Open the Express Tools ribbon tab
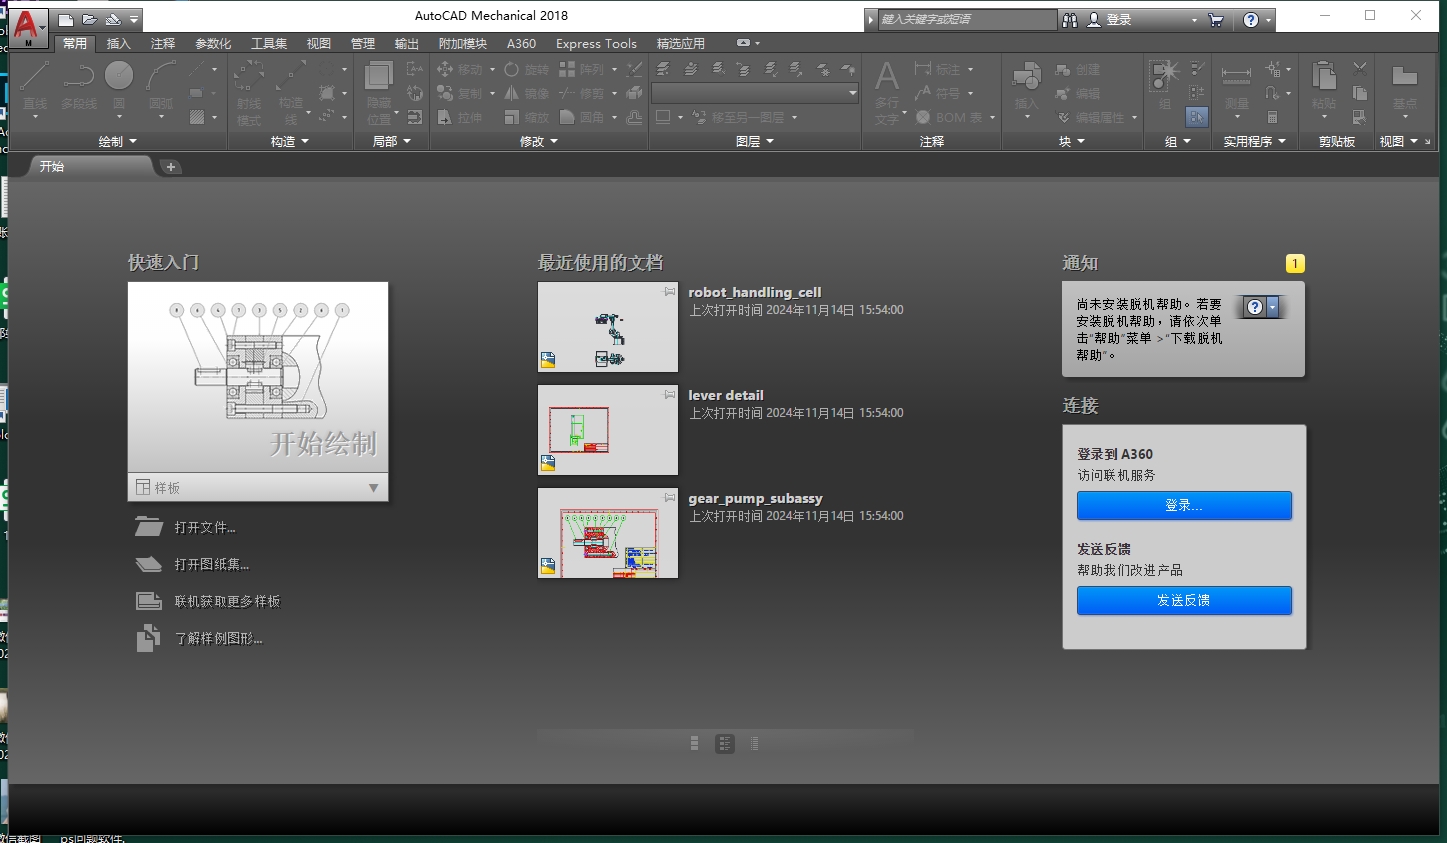This screenshot has height=843, width=1447. 596,43
